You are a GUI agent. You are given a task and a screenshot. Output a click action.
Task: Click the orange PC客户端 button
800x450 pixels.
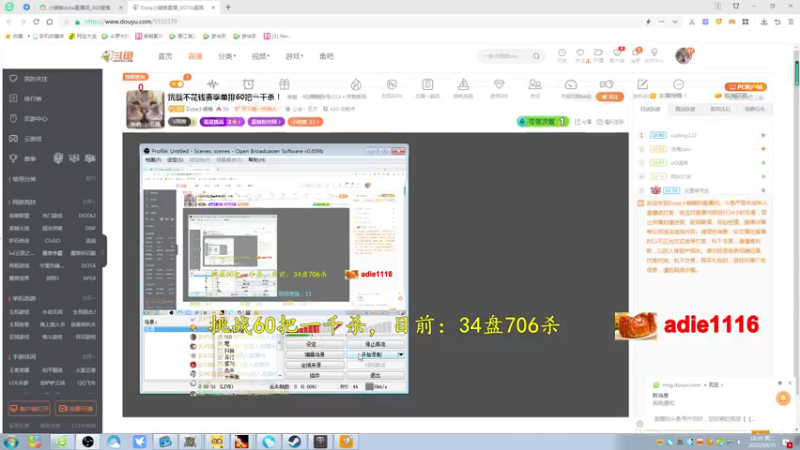pos(746,87)
